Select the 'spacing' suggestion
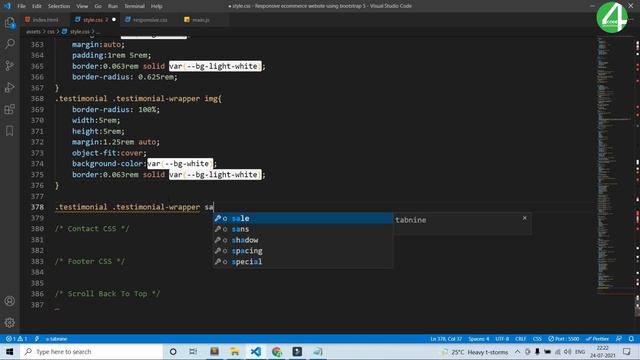The width and height of the screenshot is (640, 360). tap(302, 251)
